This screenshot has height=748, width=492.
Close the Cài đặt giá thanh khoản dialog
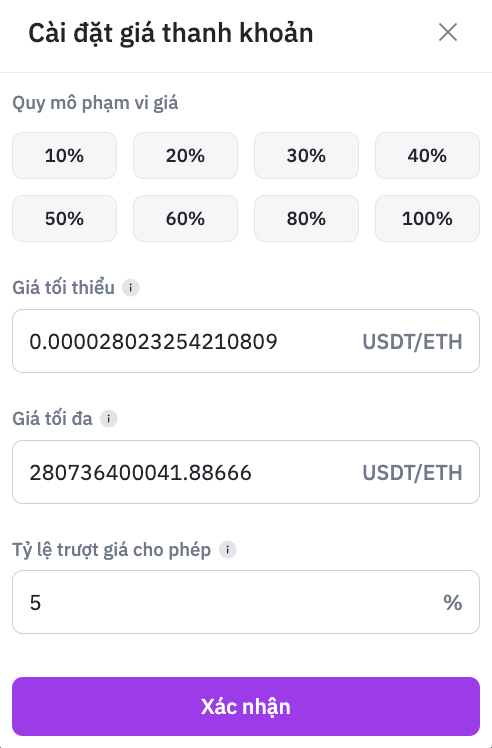point(448,32)
